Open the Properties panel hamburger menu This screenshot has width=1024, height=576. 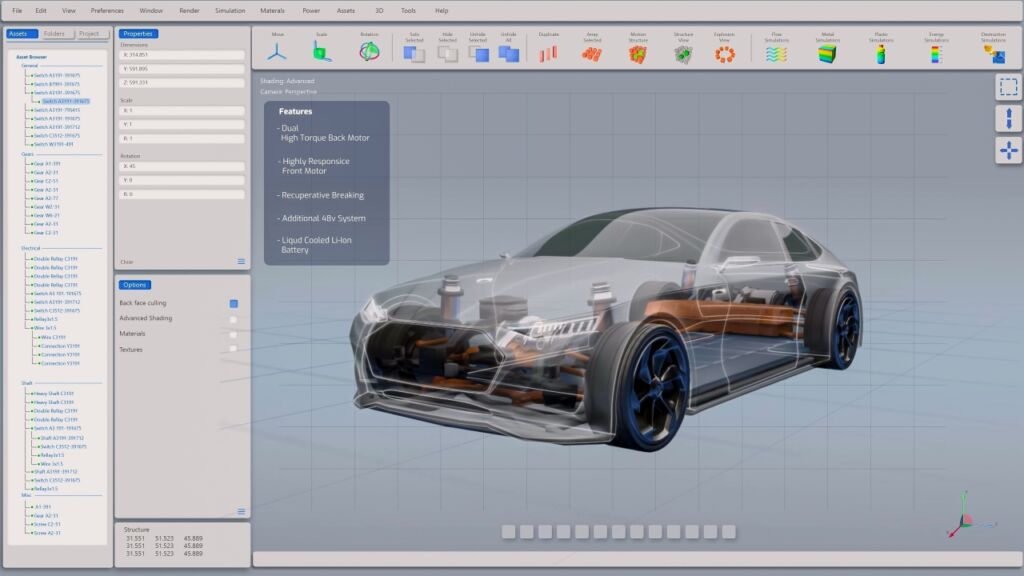click(x=240, y=261)
